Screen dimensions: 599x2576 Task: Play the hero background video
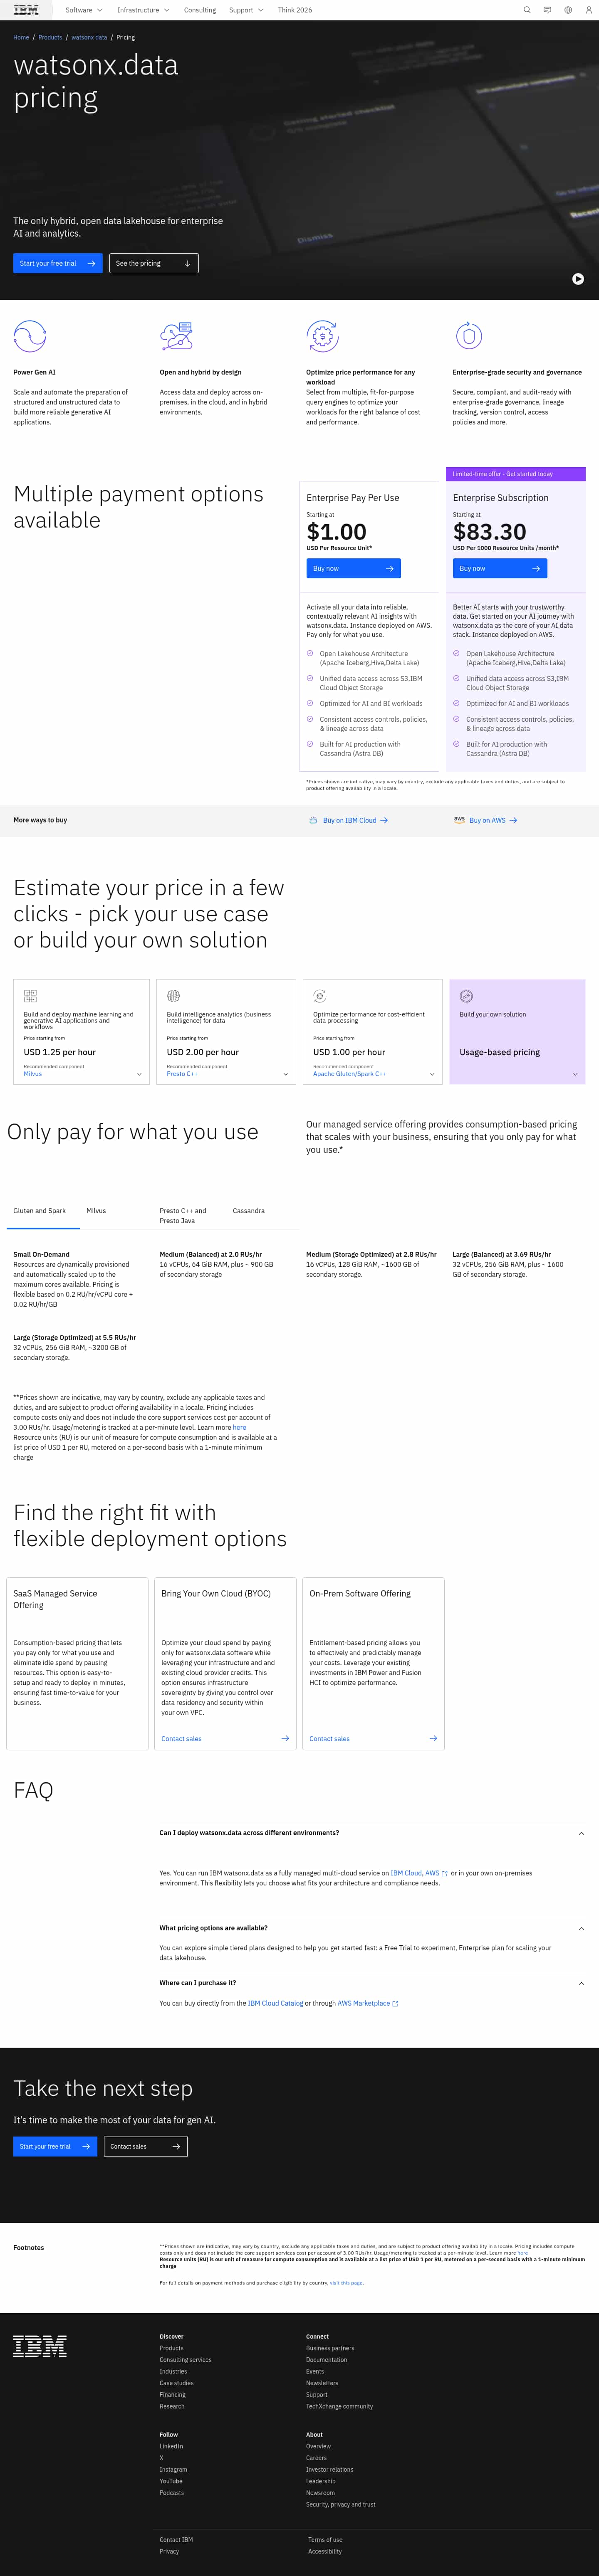578,279
